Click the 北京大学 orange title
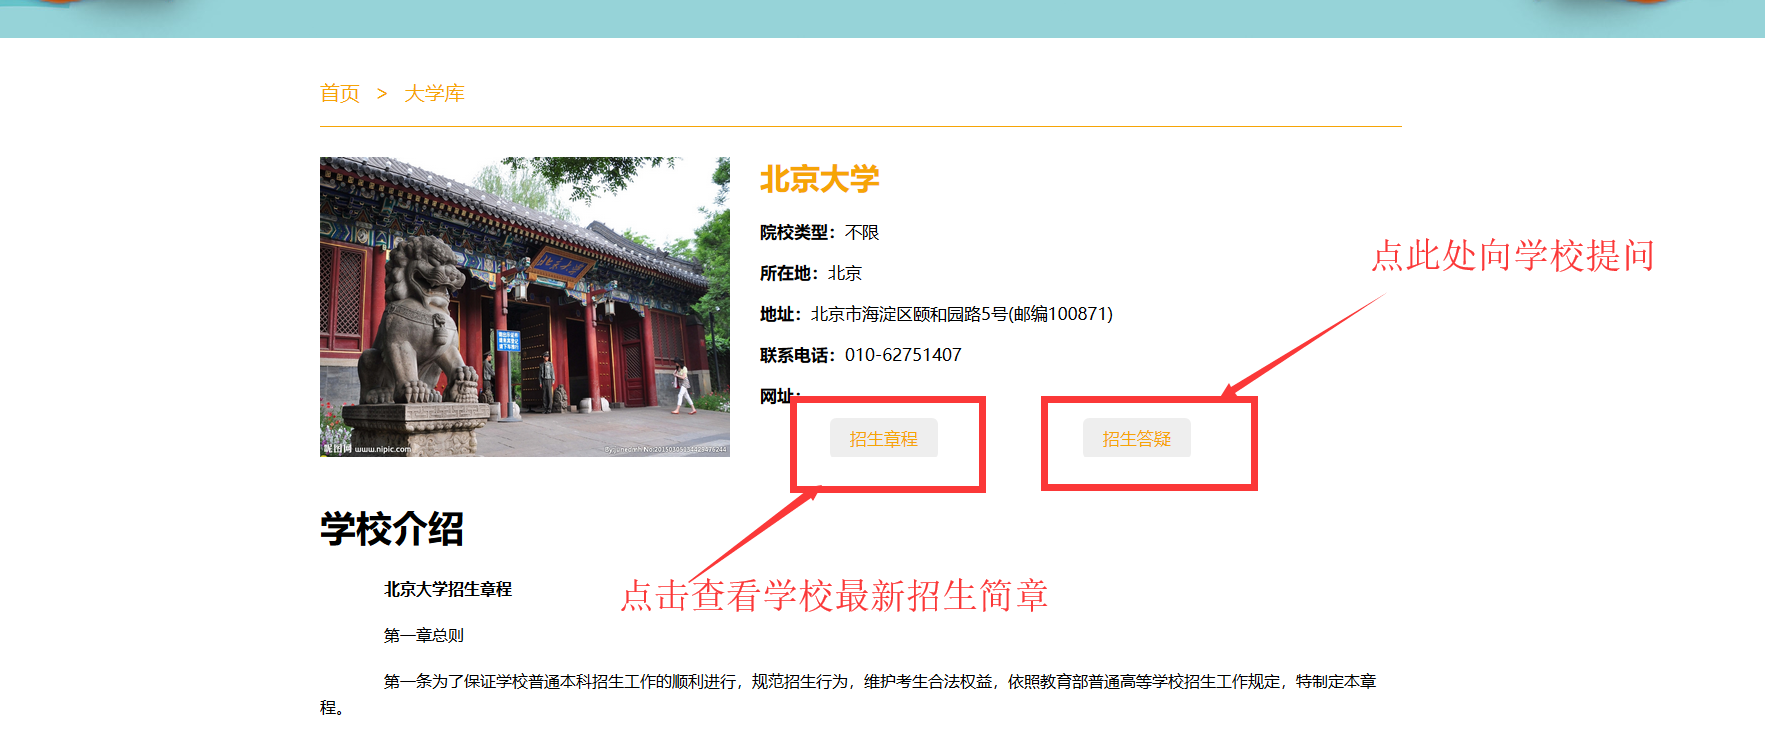 819,180
